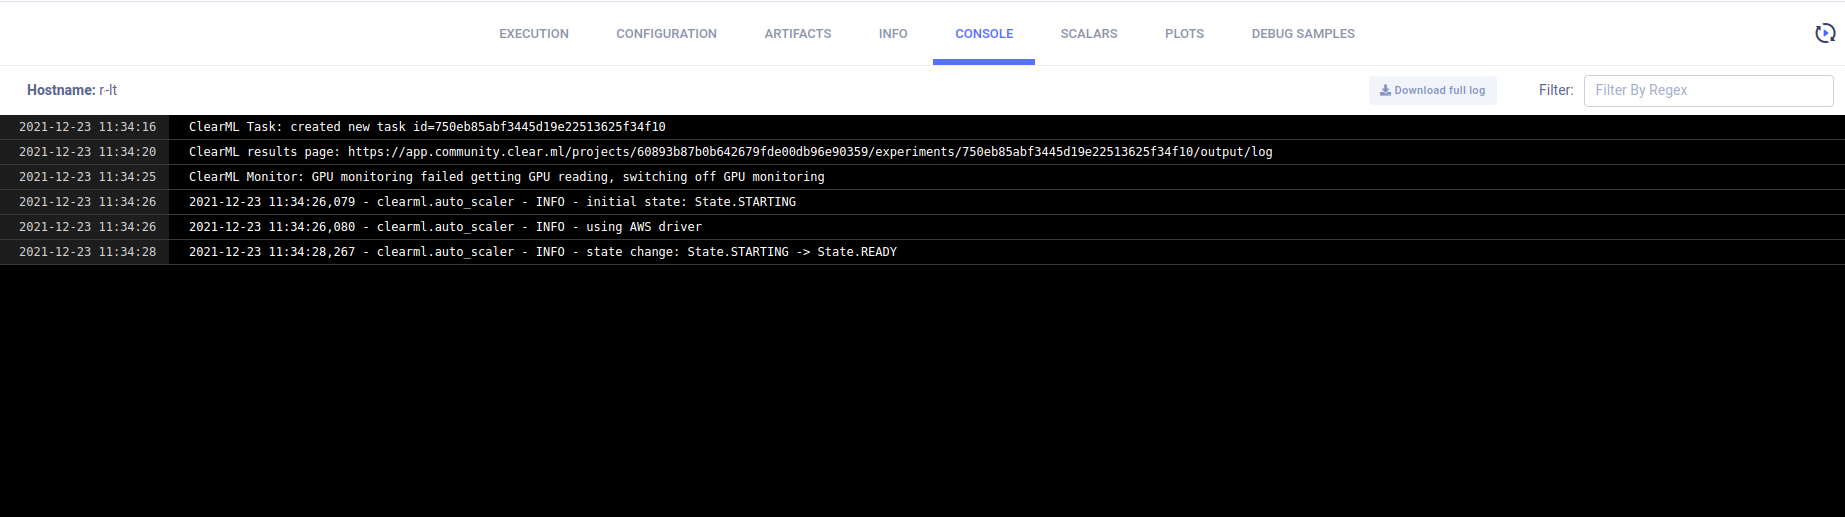Click the 11:34:16 log timestamp
This screenshot has height=517, width=1845.
pos(87,127)
